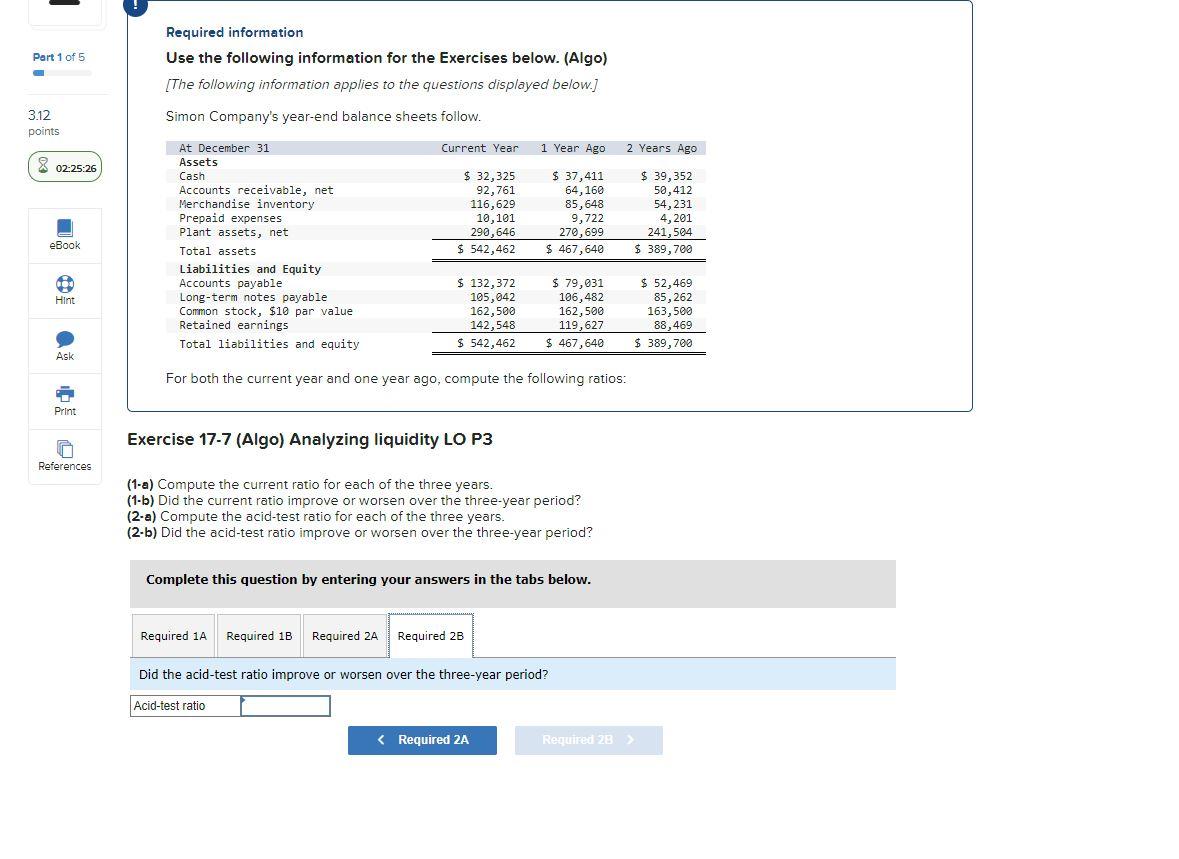Image resolution: width=1179 pixels, height=859 pixels.
Task: Click the blue exclamation alert icon
Action: pos(135,6)
